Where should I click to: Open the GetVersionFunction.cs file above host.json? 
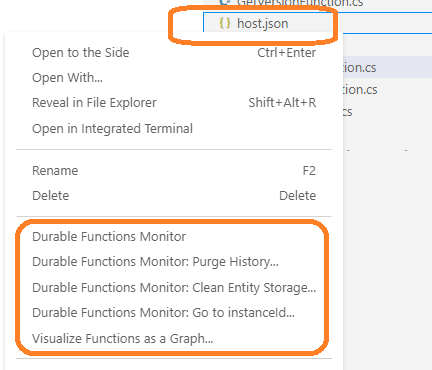[300, 3]
